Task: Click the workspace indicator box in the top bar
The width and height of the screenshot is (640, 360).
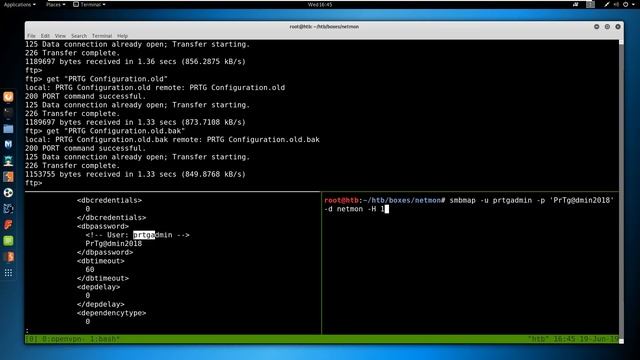Action: click(x=590, y=4)
